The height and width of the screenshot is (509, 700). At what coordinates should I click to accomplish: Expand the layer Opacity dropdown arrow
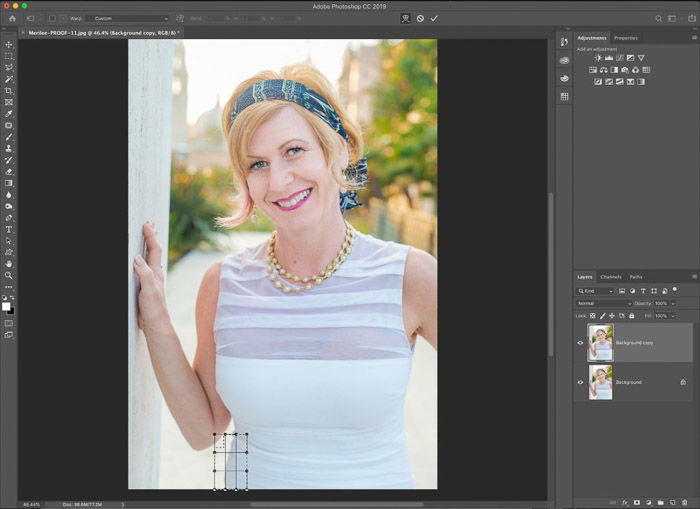click(673, 304)
